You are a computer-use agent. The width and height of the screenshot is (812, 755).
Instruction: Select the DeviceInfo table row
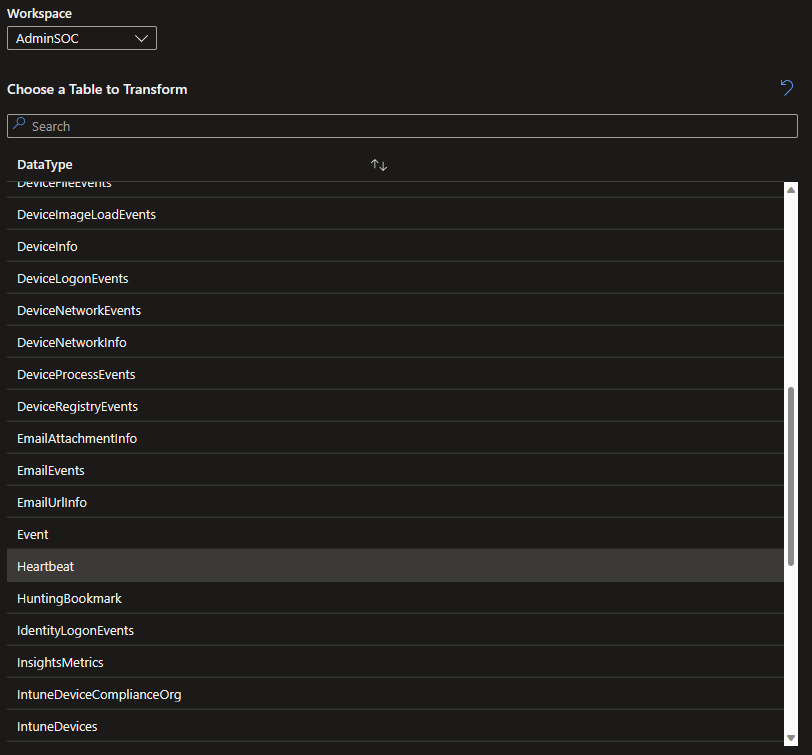[395, 246]
